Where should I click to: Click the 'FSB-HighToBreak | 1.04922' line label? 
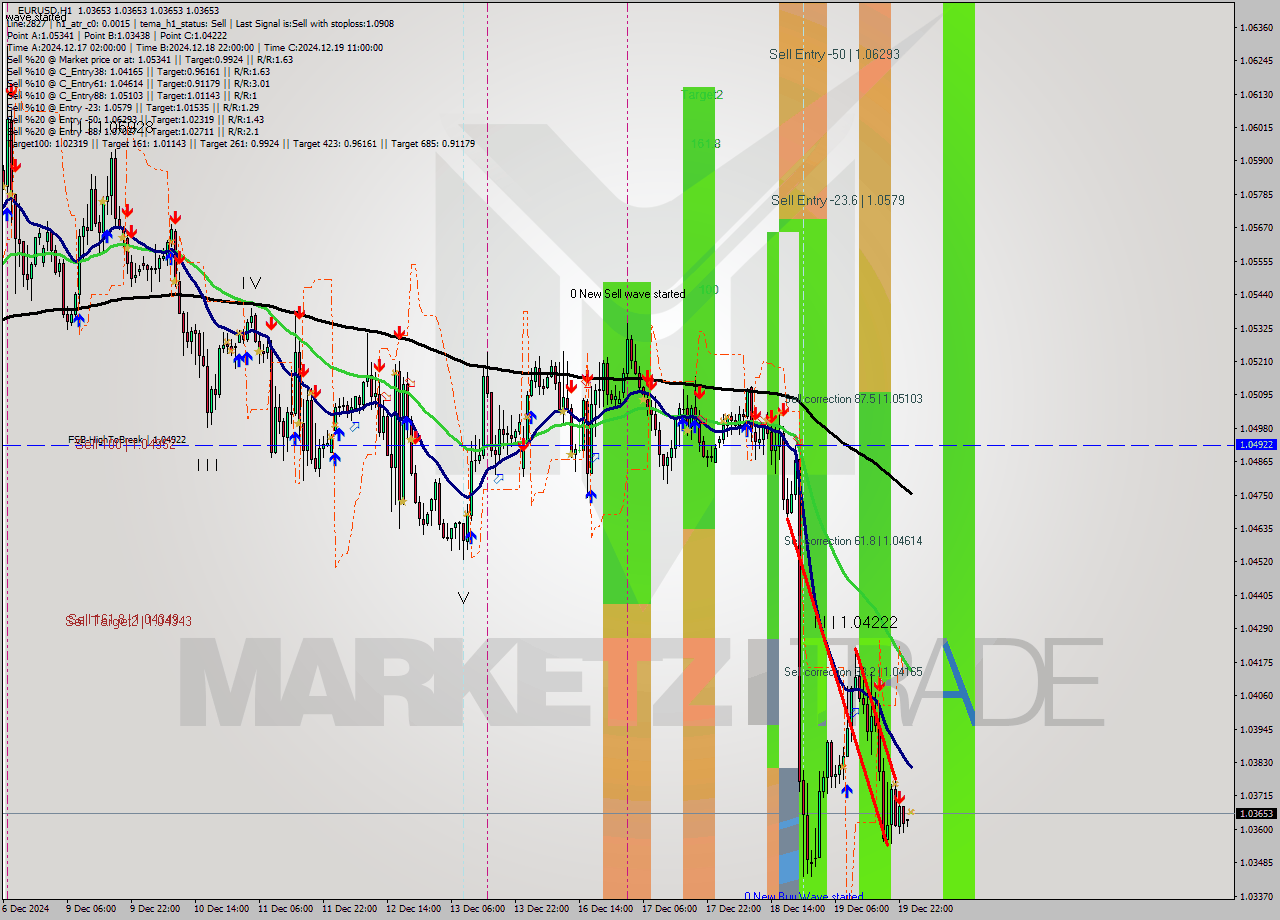point(127,439)
